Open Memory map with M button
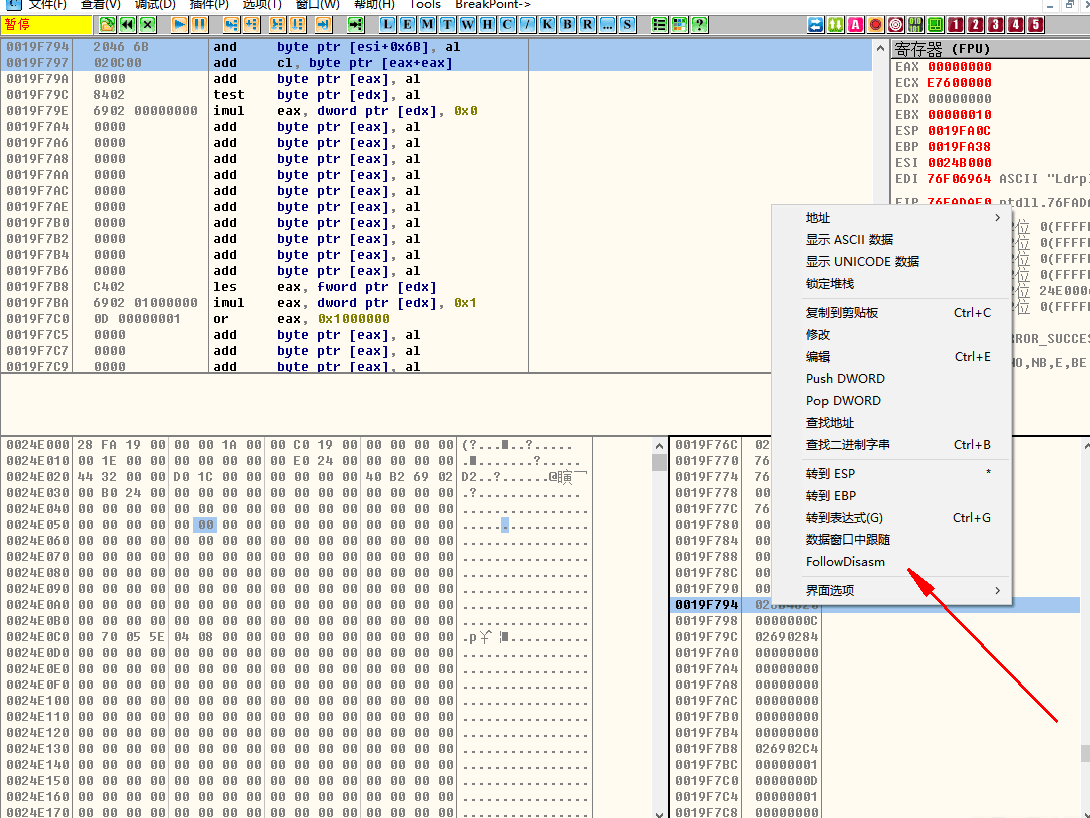The width and height of the screenshot is (1090, 818). pyautogui.click(x=428, y=25)
